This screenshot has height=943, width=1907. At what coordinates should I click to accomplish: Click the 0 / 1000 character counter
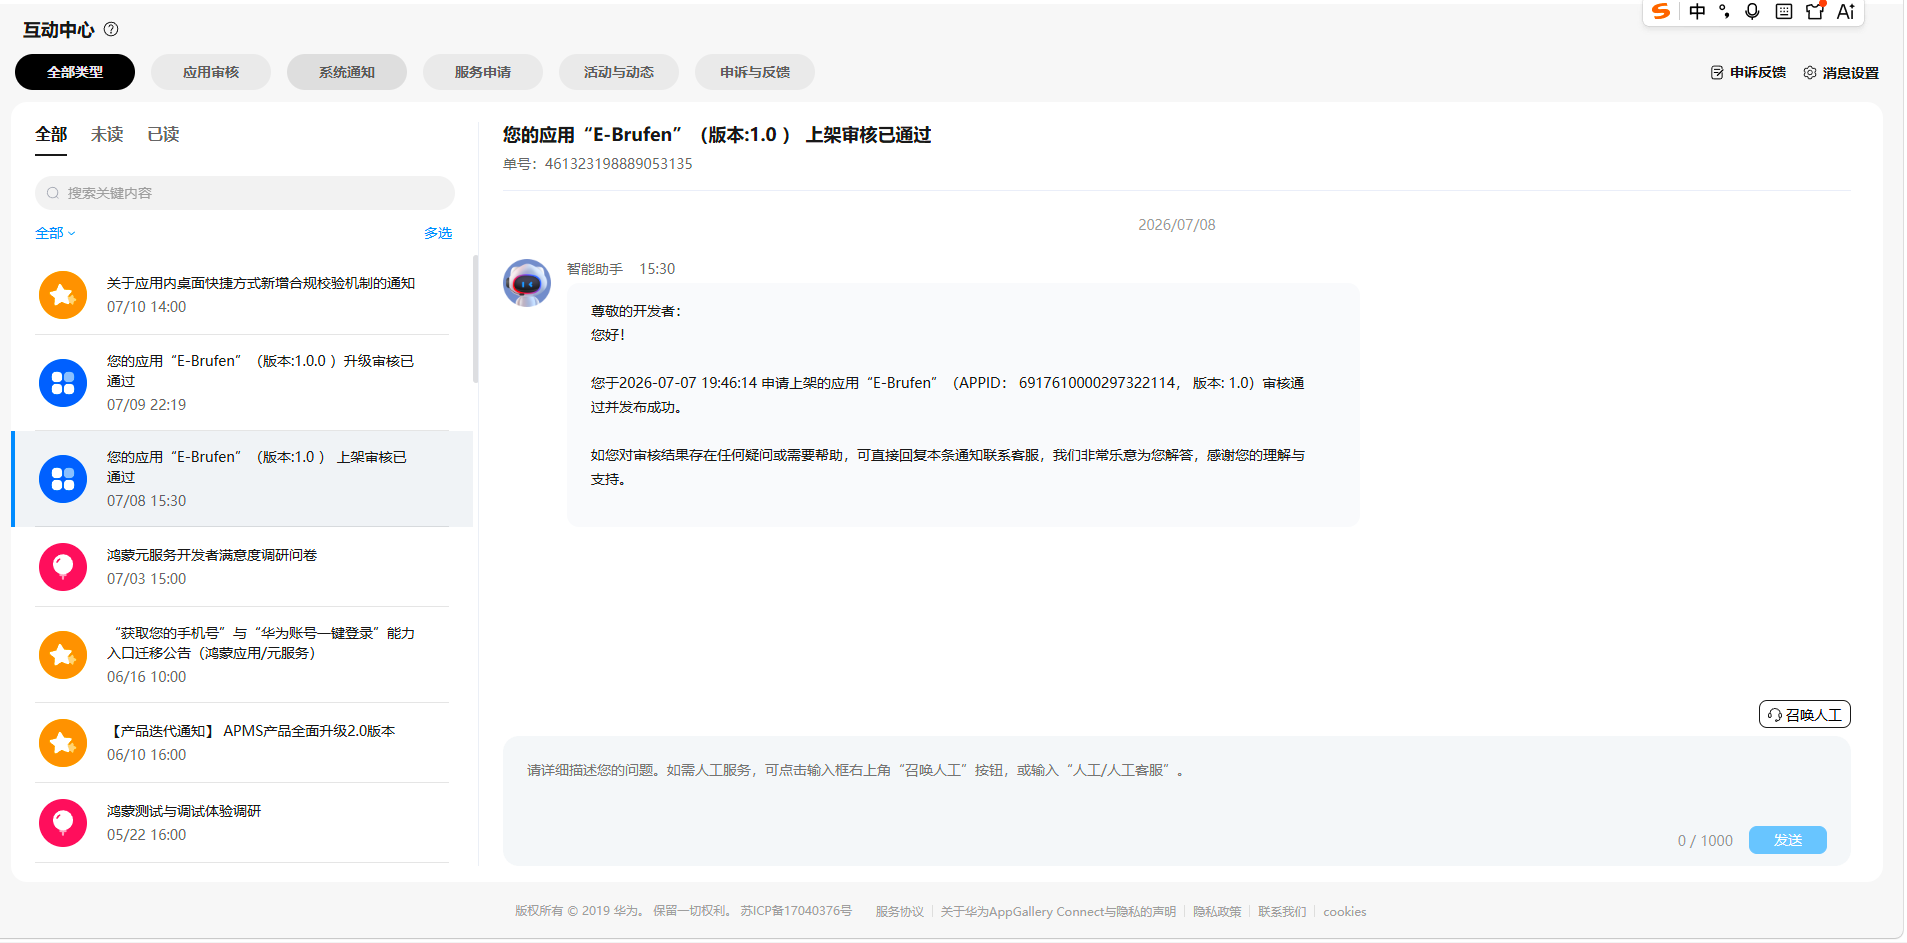pos(1705,841)
